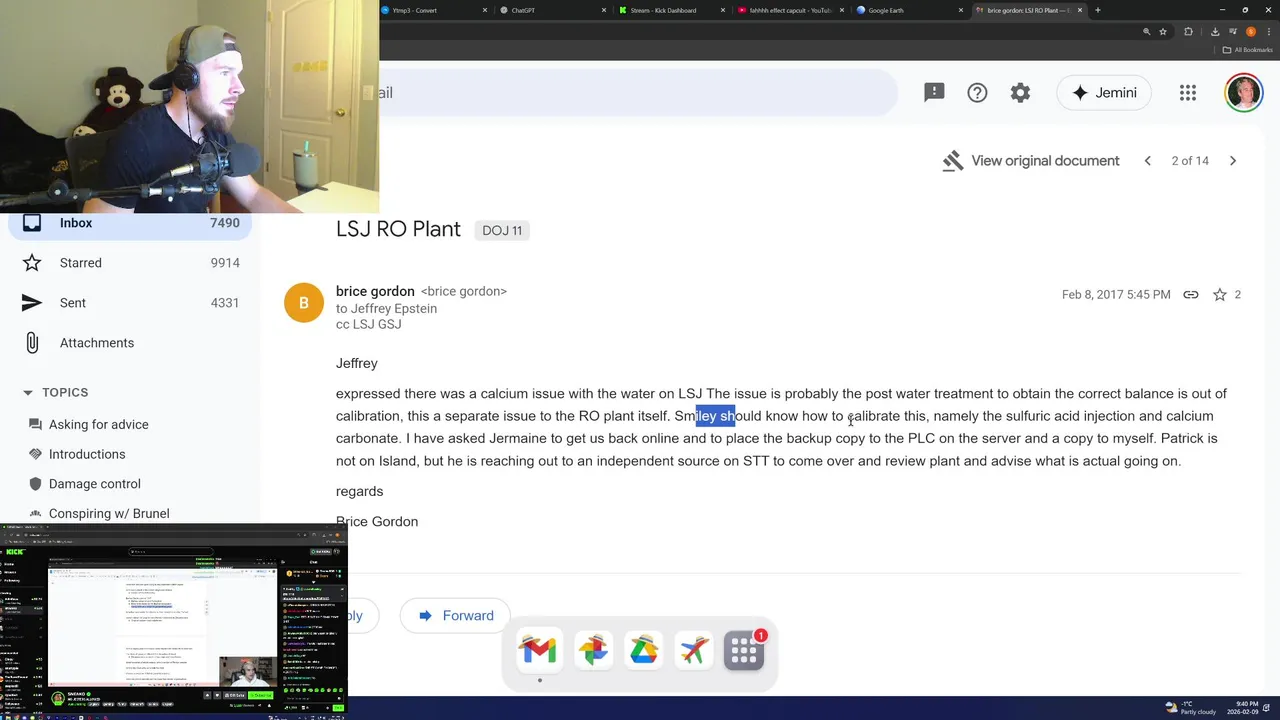This screenshot has width=1280, height=720.
Task: Click the Starred count 9914
Action: coord(225,263)
